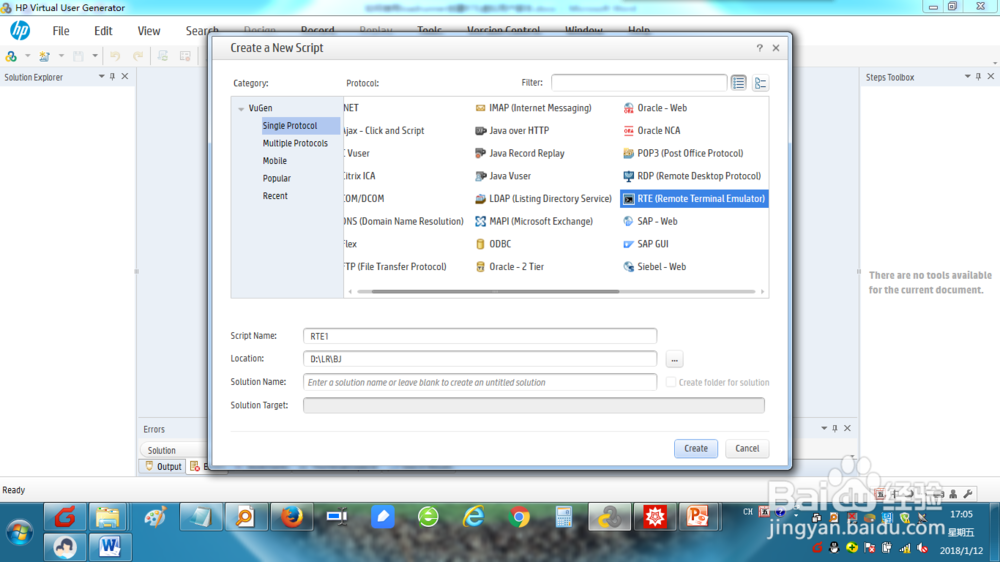
Task: Enable Create folder for solution checkbox
Action: pyautogui.click(x=671, y=382)
